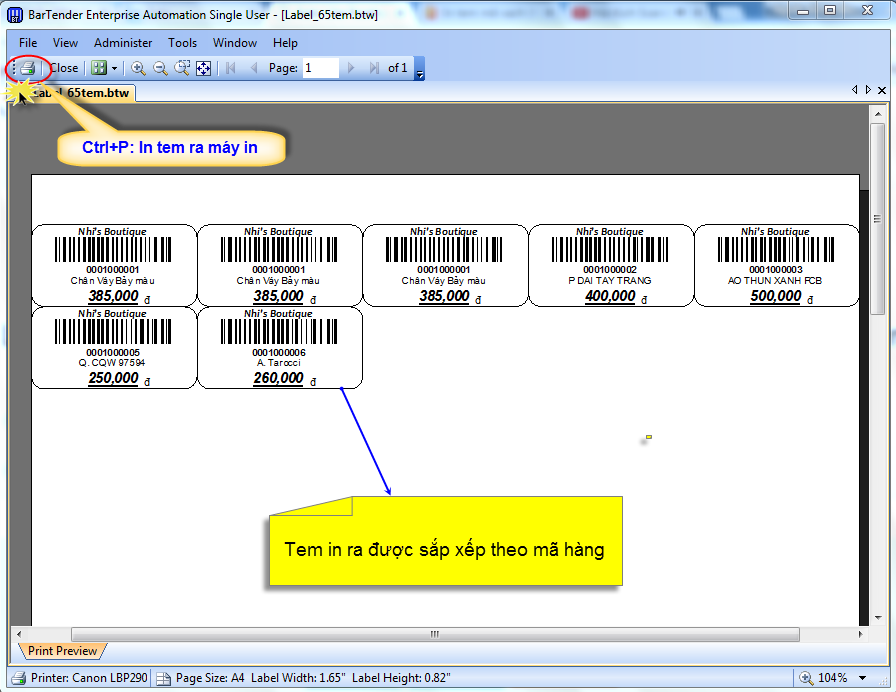Click the Zoom Out magnifier icon
The height and width of the screenshot is (692, 896).
160,68
